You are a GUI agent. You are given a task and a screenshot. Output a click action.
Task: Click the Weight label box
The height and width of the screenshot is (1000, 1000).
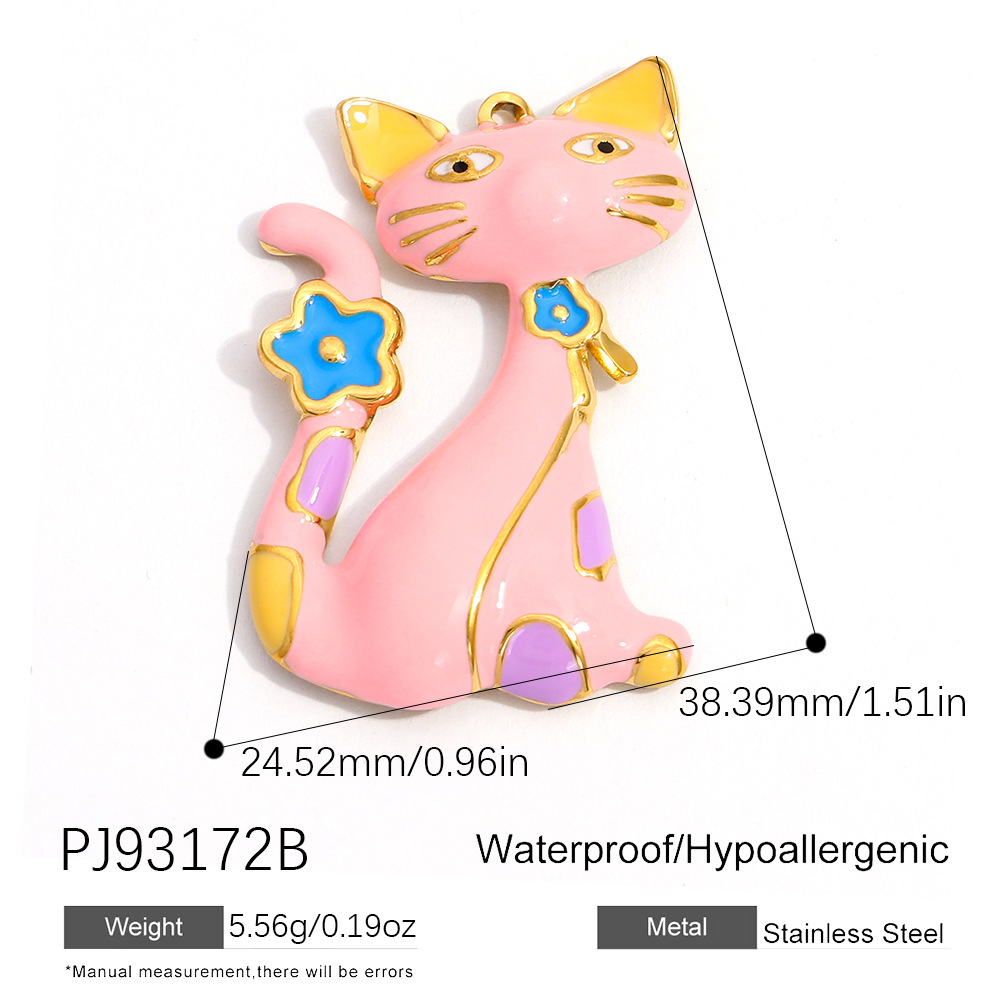tap(143, 927)
